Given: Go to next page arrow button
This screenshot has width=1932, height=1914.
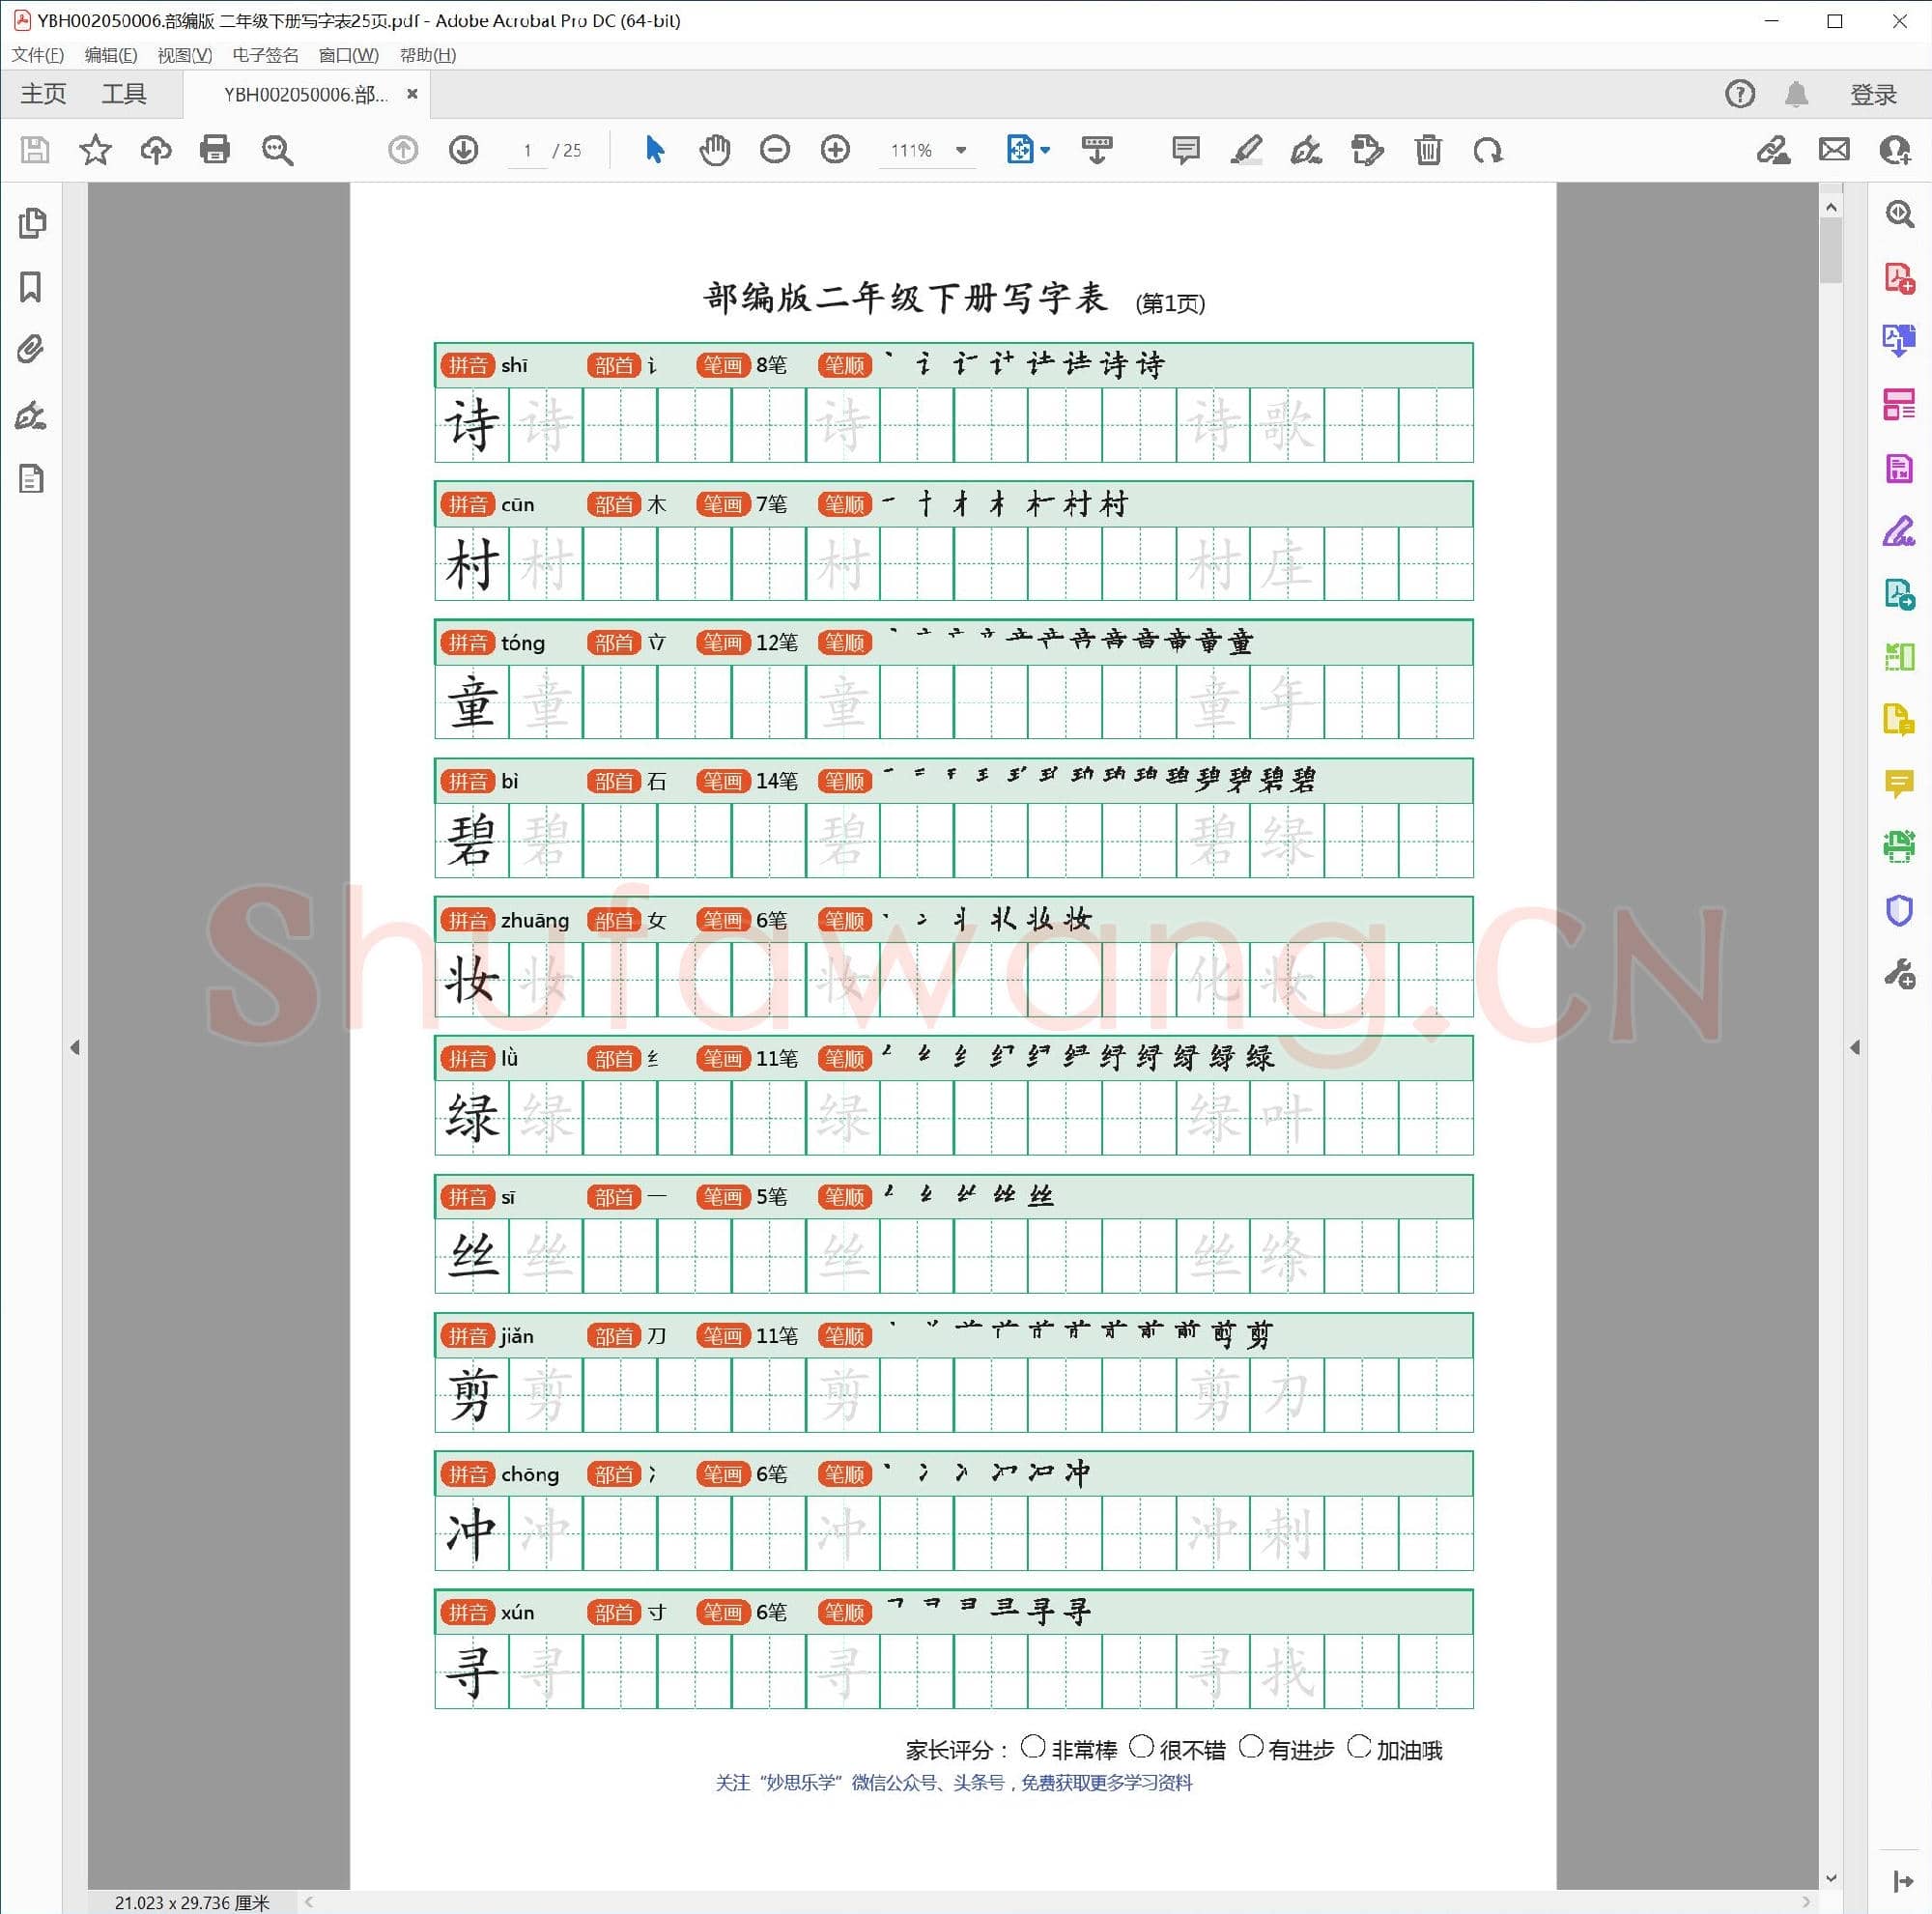Looking at the screenshot, I should [x=463, y=150].
